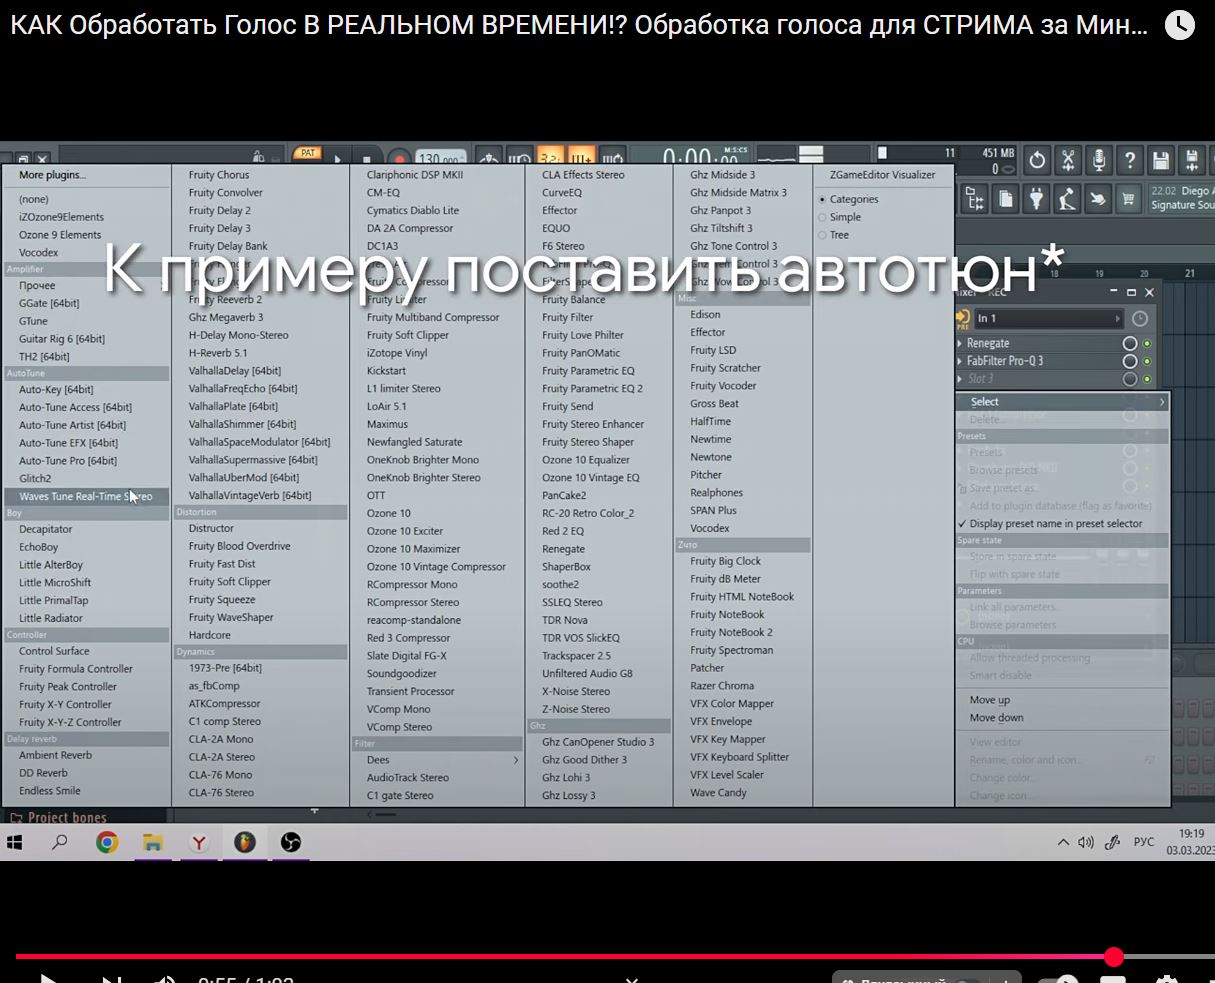Image resolution: width=1215 pixels, height=983 pixels.
Task: Expand the FabFilter Pro-Q 3 slot arrow
Action: click(x=960, y=361)
